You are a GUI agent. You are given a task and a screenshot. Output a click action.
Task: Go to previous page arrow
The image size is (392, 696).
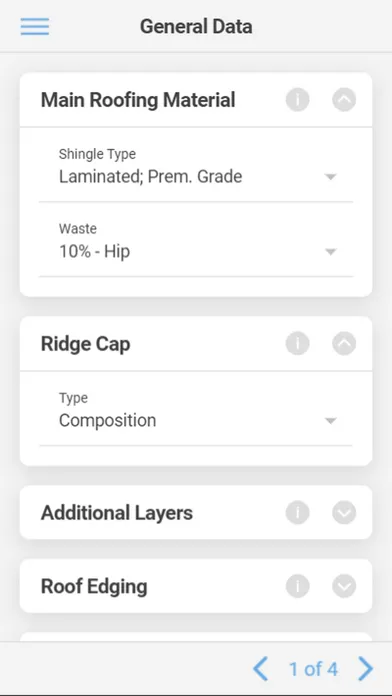(x=260, y=668)
